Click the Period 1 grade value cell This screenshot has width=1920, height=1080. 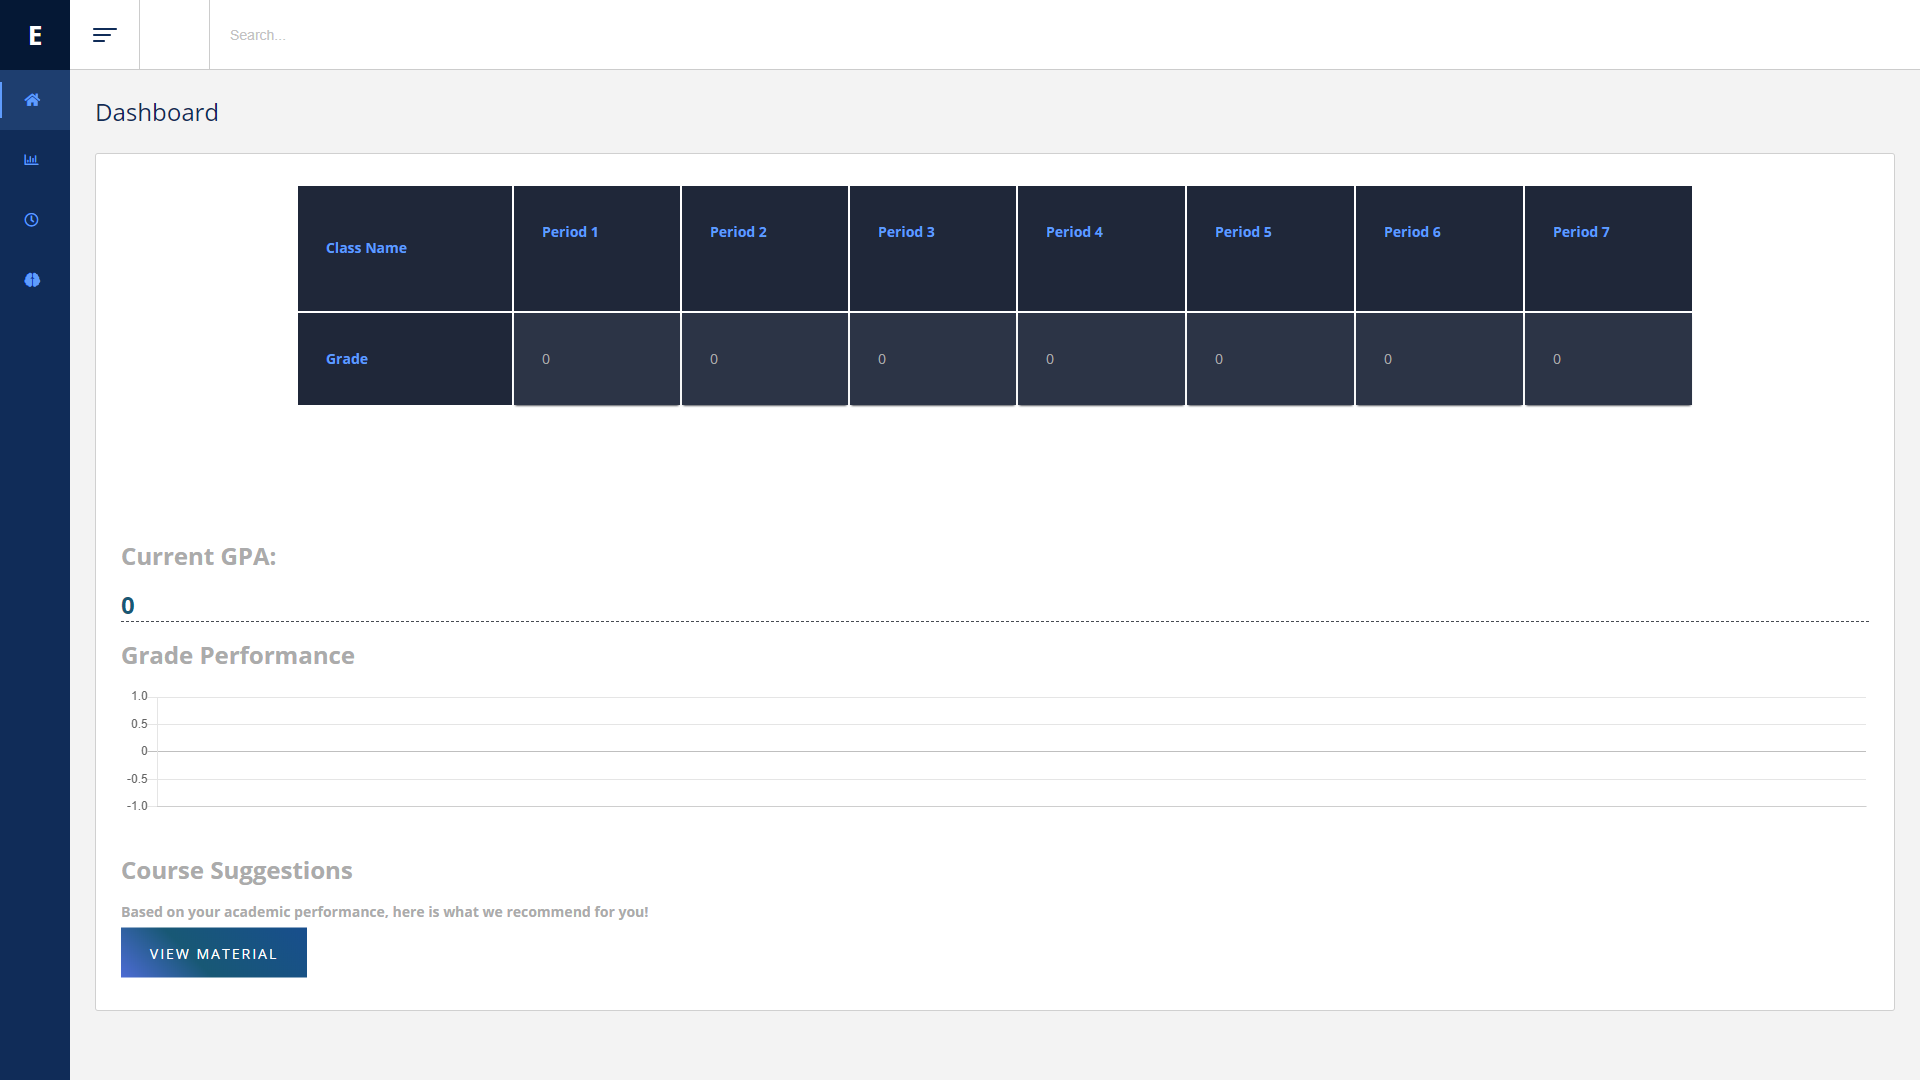pyautogui.click(x=597, y=359)
